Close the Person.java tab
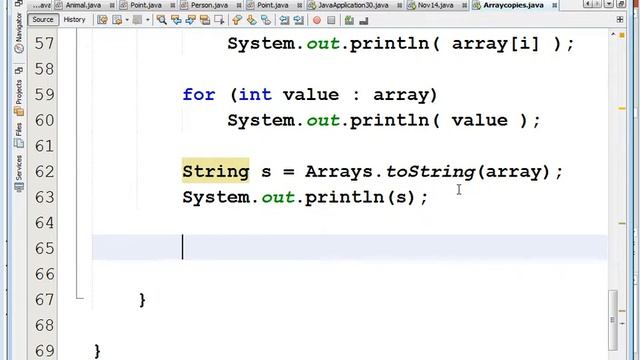The height and width of the screenshot is (360, 640). (239, 6)
